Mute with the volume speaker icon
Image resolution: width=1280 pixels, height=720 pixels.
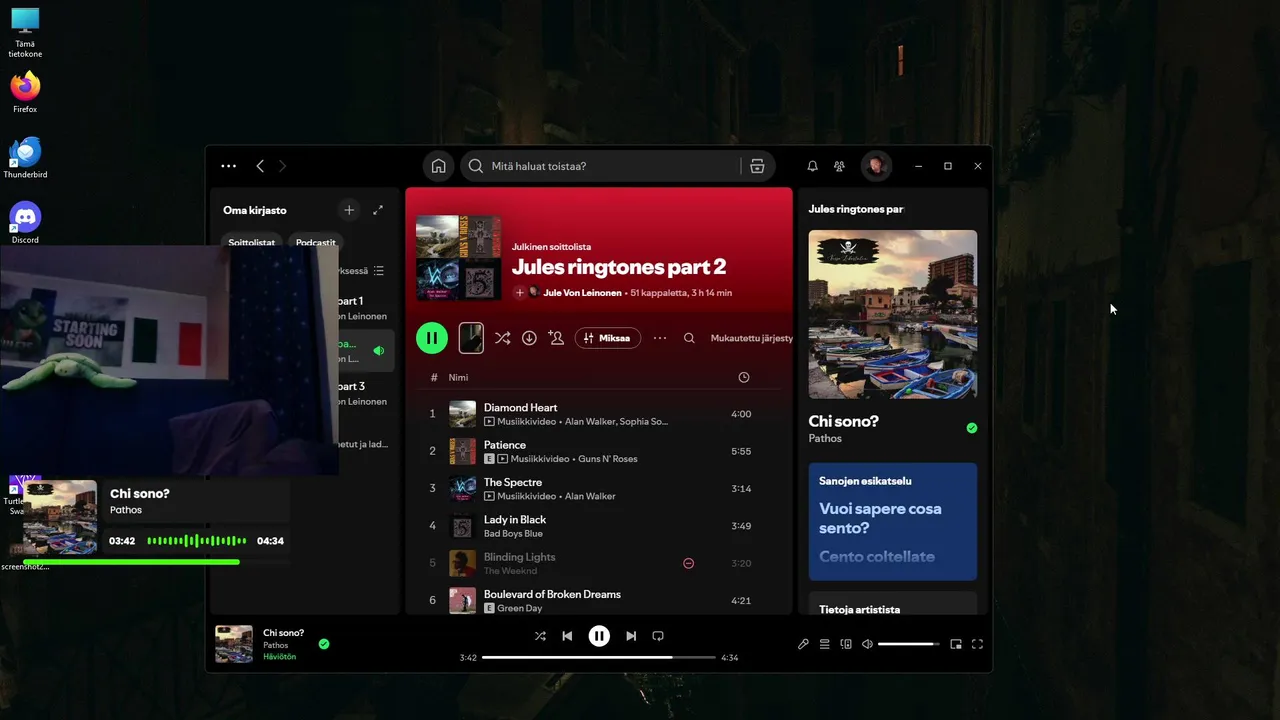[x=867, y=644]
